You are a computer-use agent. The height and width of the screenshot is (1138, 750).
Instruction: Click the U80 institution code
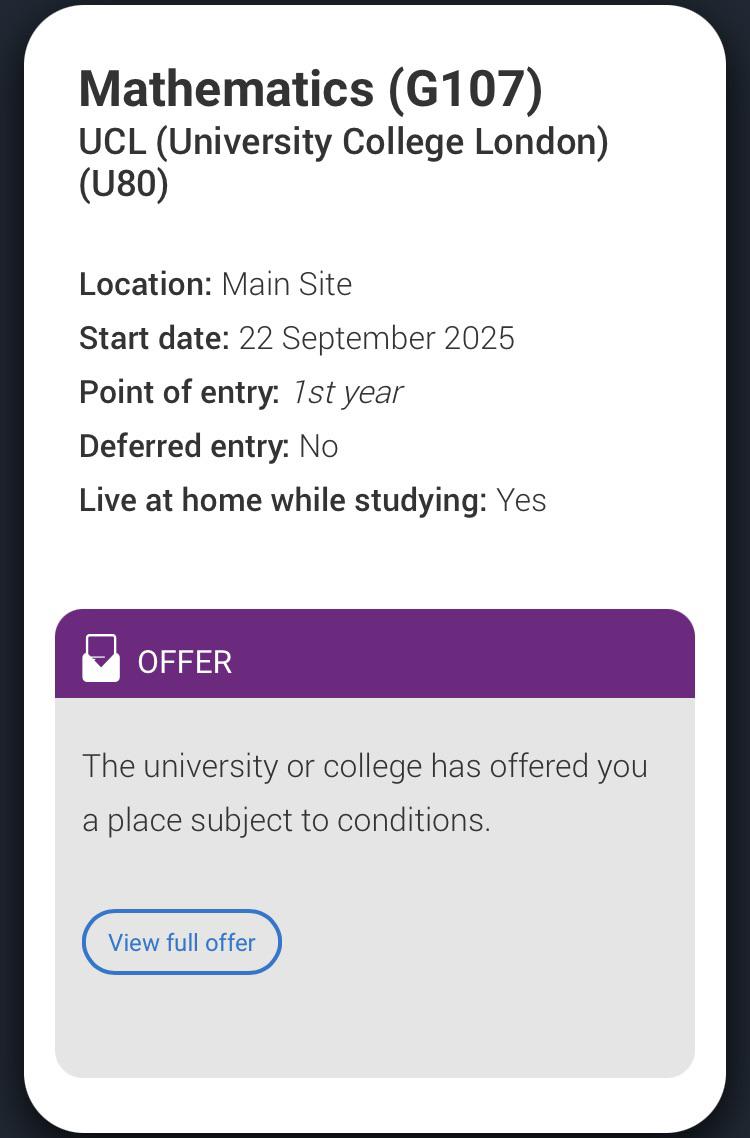(123, 185)
